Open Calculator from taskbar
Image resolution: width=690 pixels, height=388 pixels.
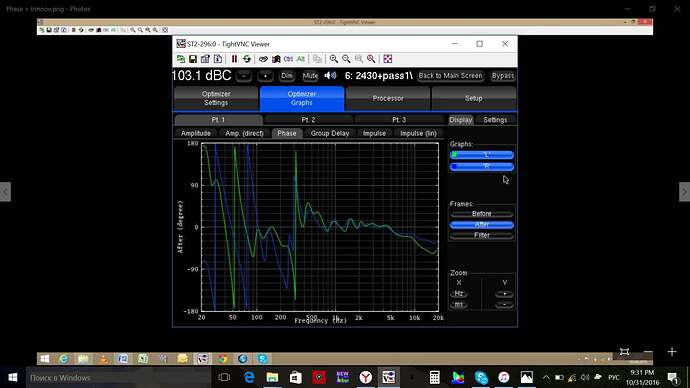tap(435, 377)
